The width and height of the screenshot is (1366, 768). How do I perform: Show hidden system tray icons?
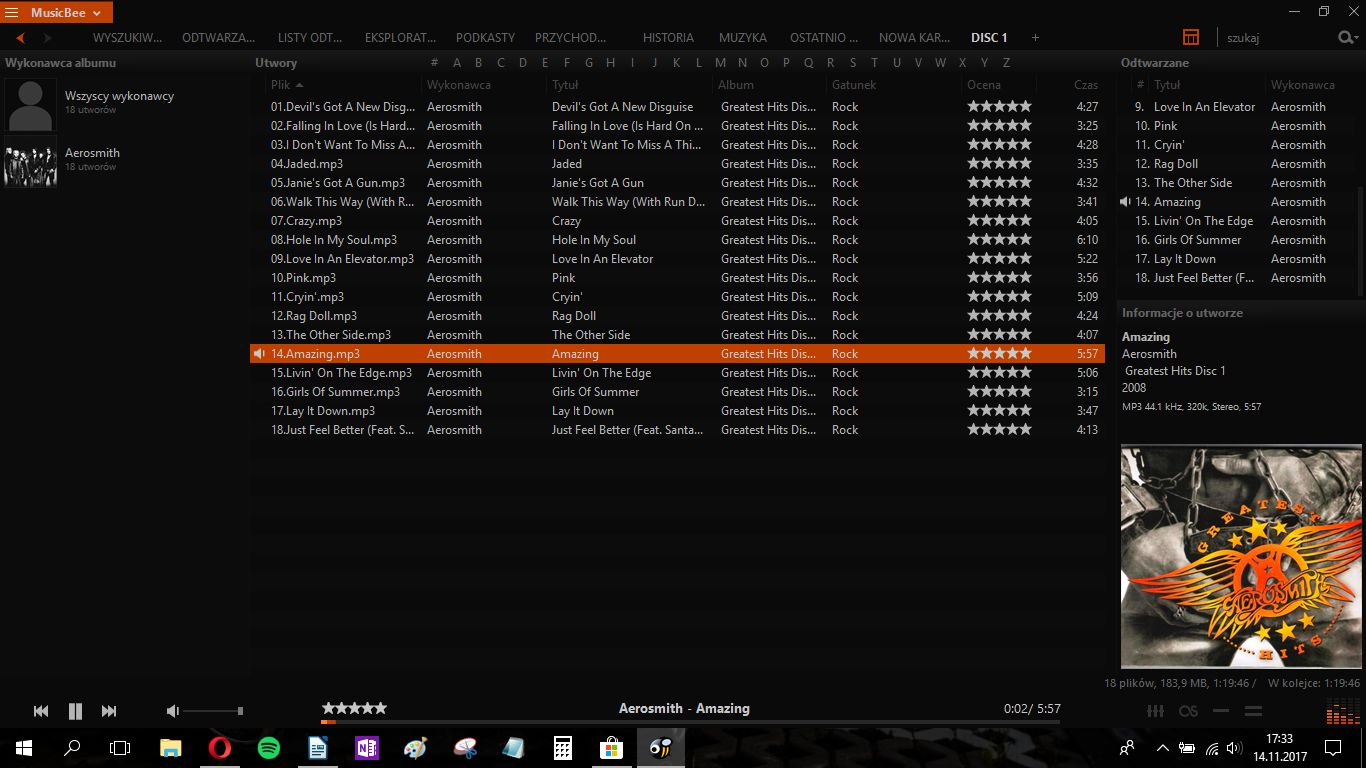[1162, 747]
